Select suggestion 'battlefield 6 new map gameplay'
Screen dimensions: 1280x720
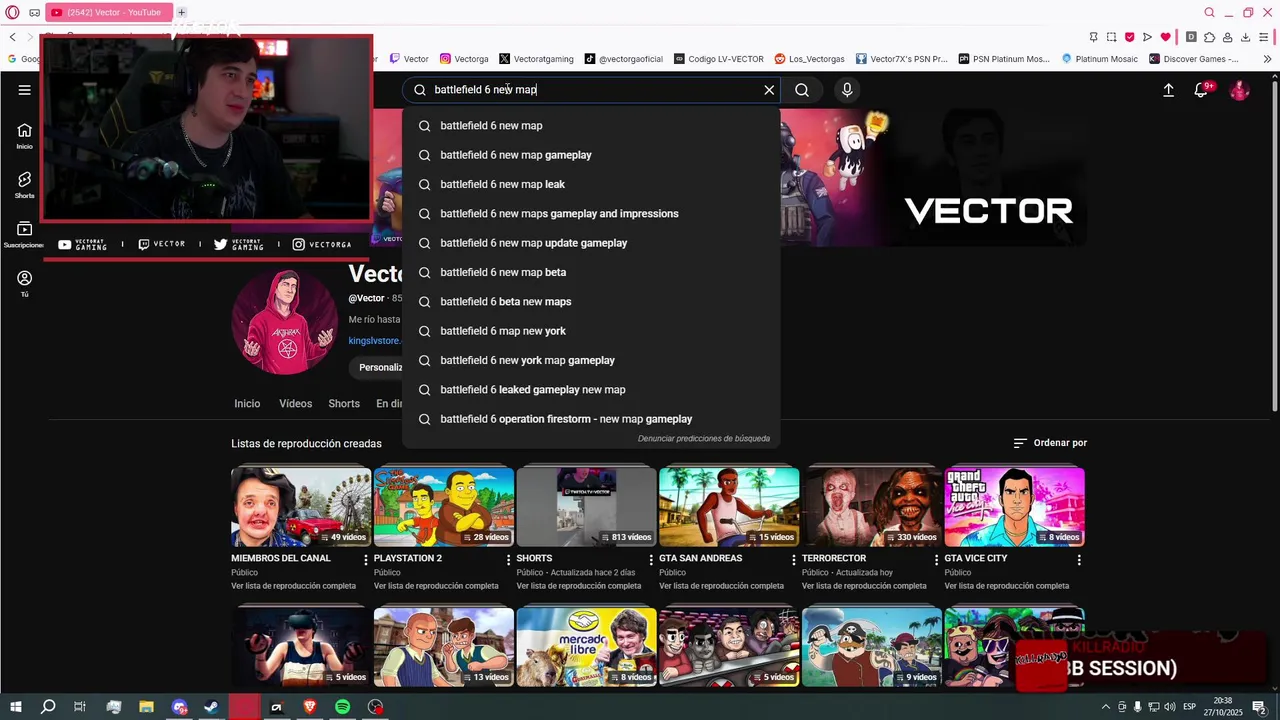click(591, 155)
